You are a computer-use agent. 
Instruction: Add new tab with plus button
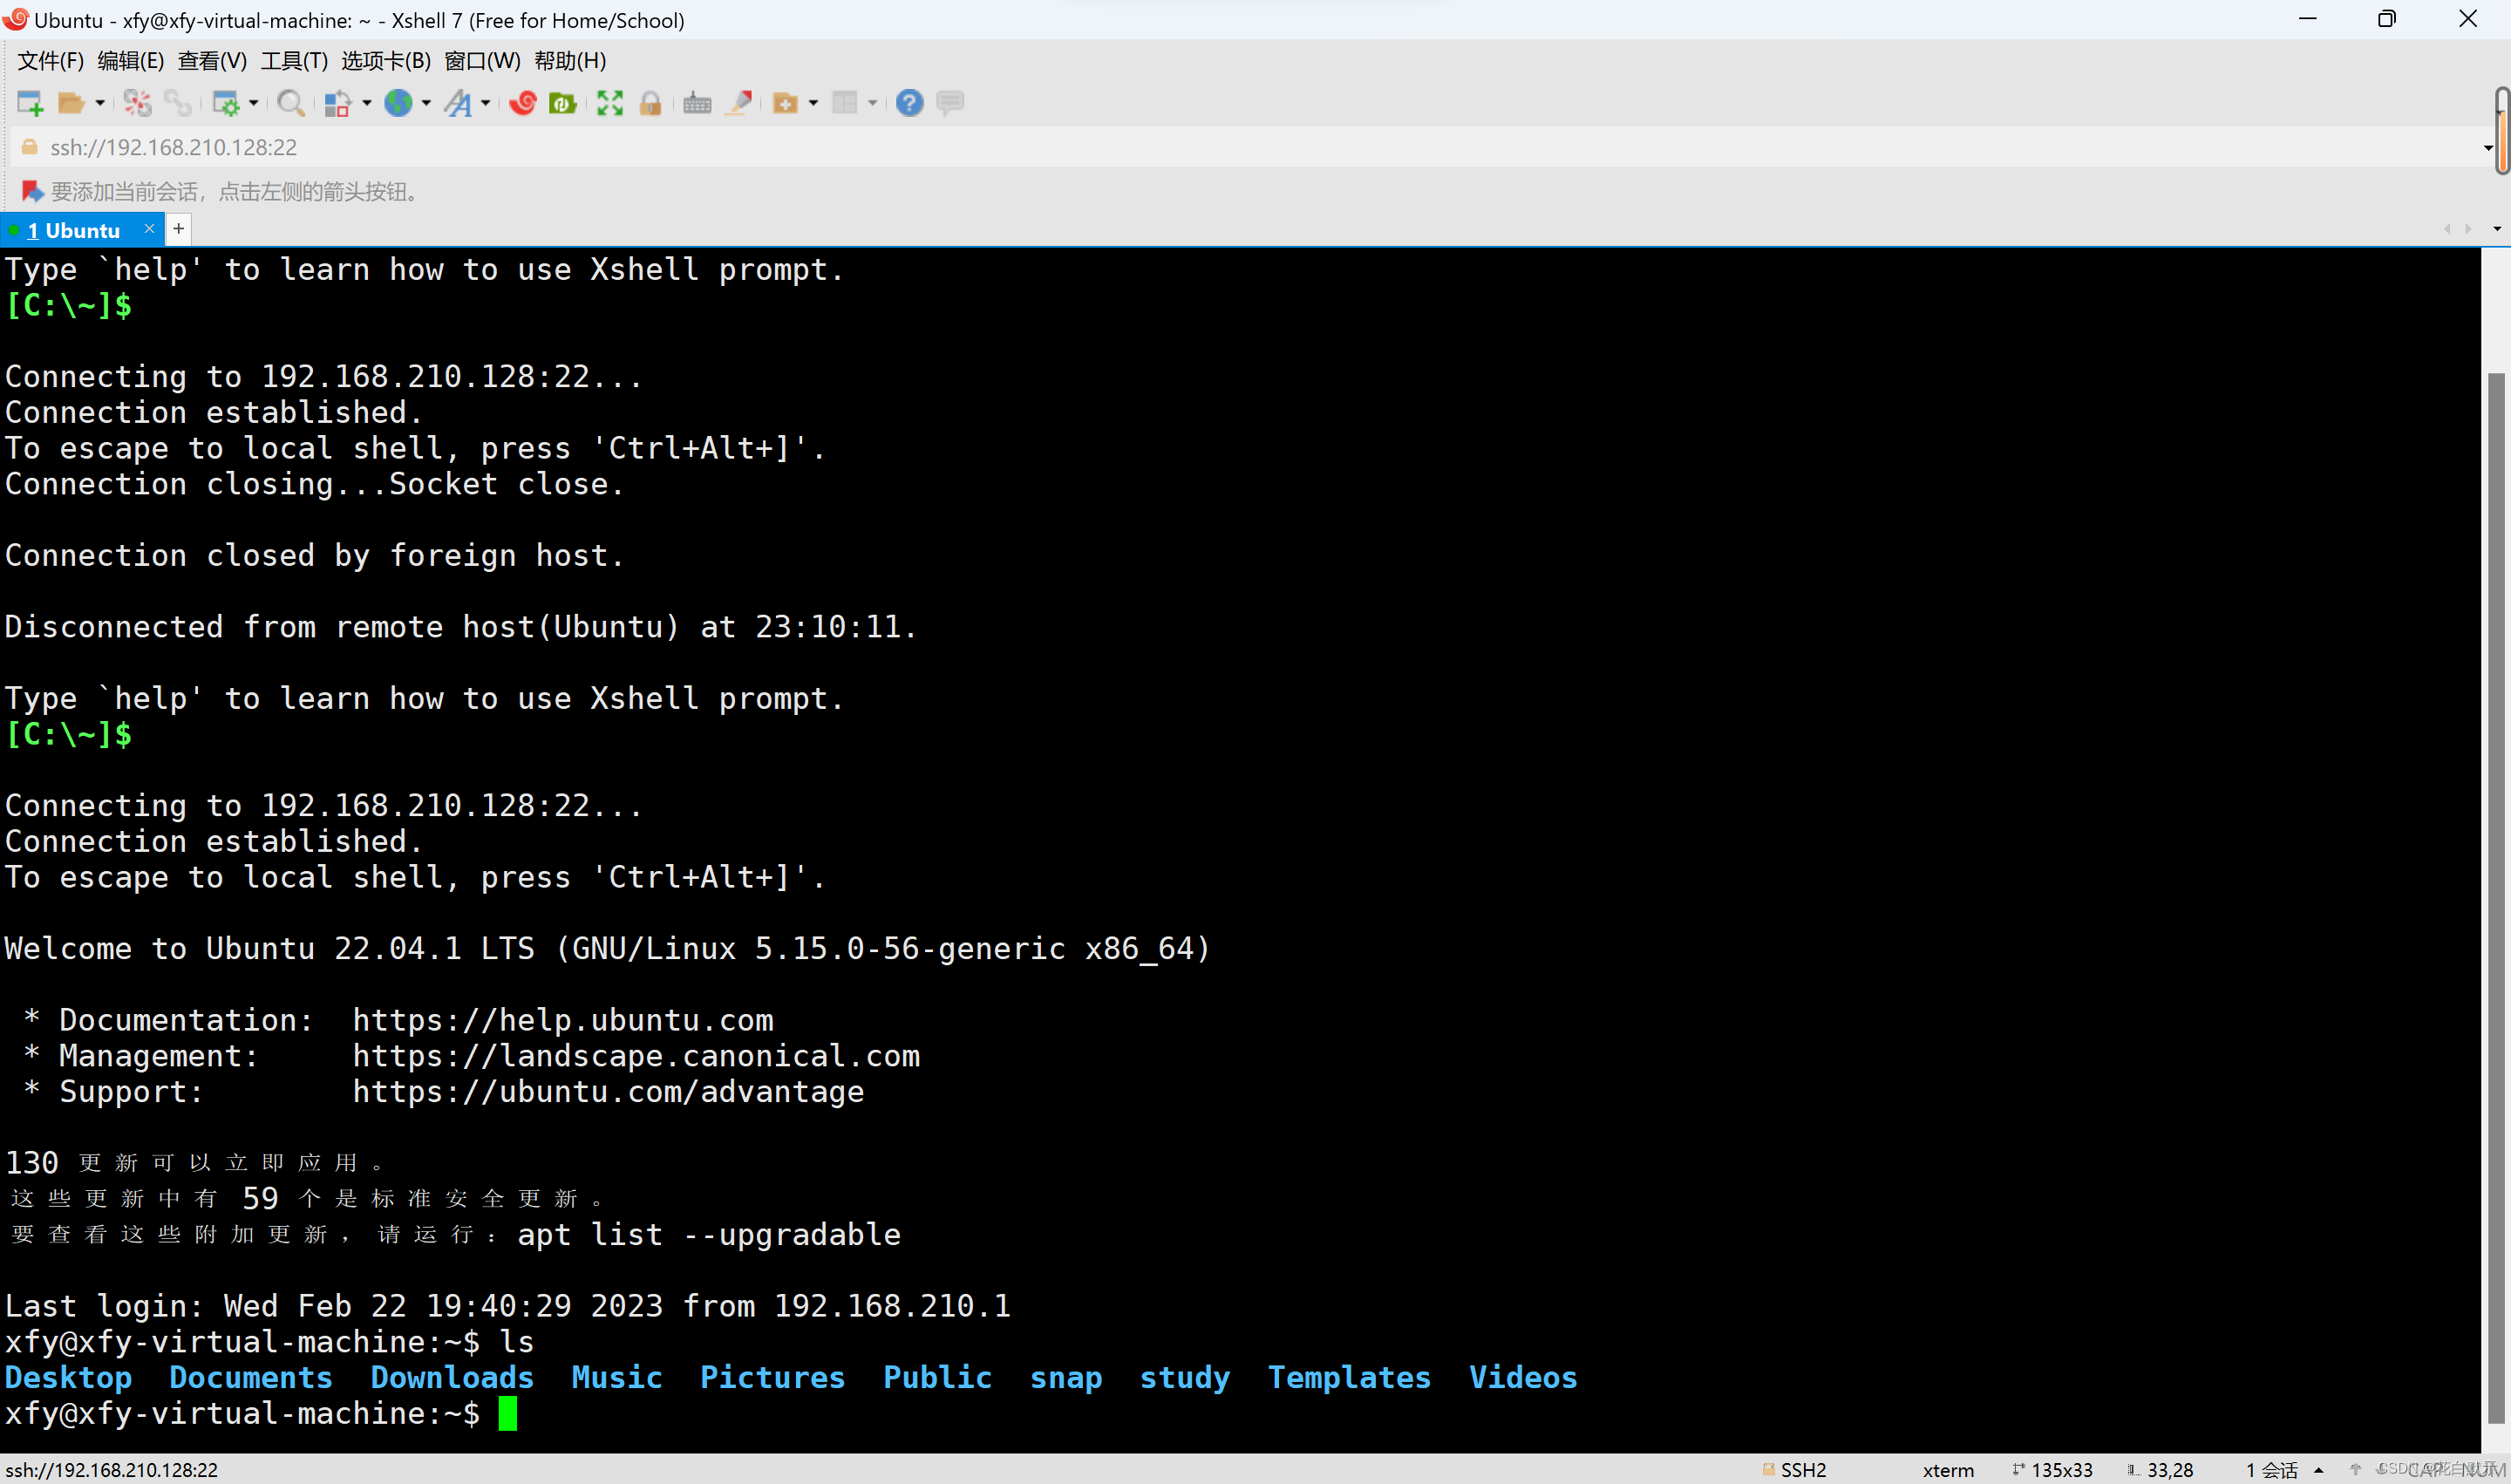click(x=179, y=229)
